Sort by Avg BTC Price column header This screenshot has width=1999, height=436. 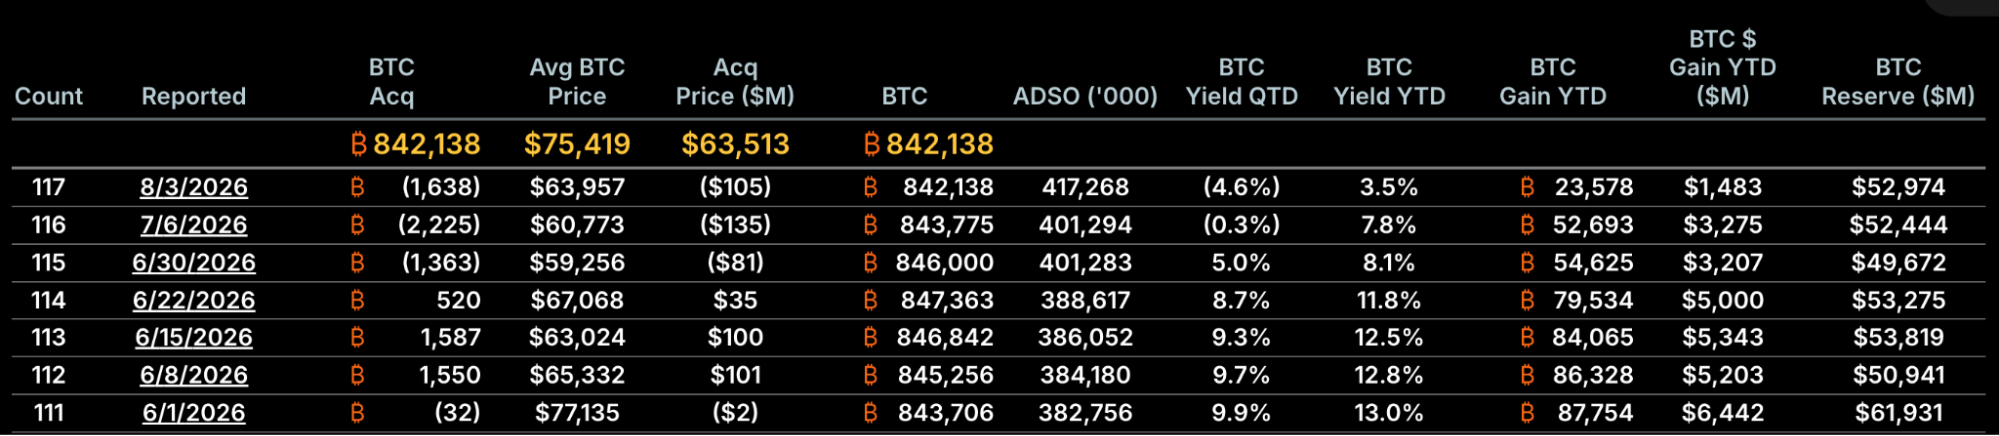tap(577, 82)
